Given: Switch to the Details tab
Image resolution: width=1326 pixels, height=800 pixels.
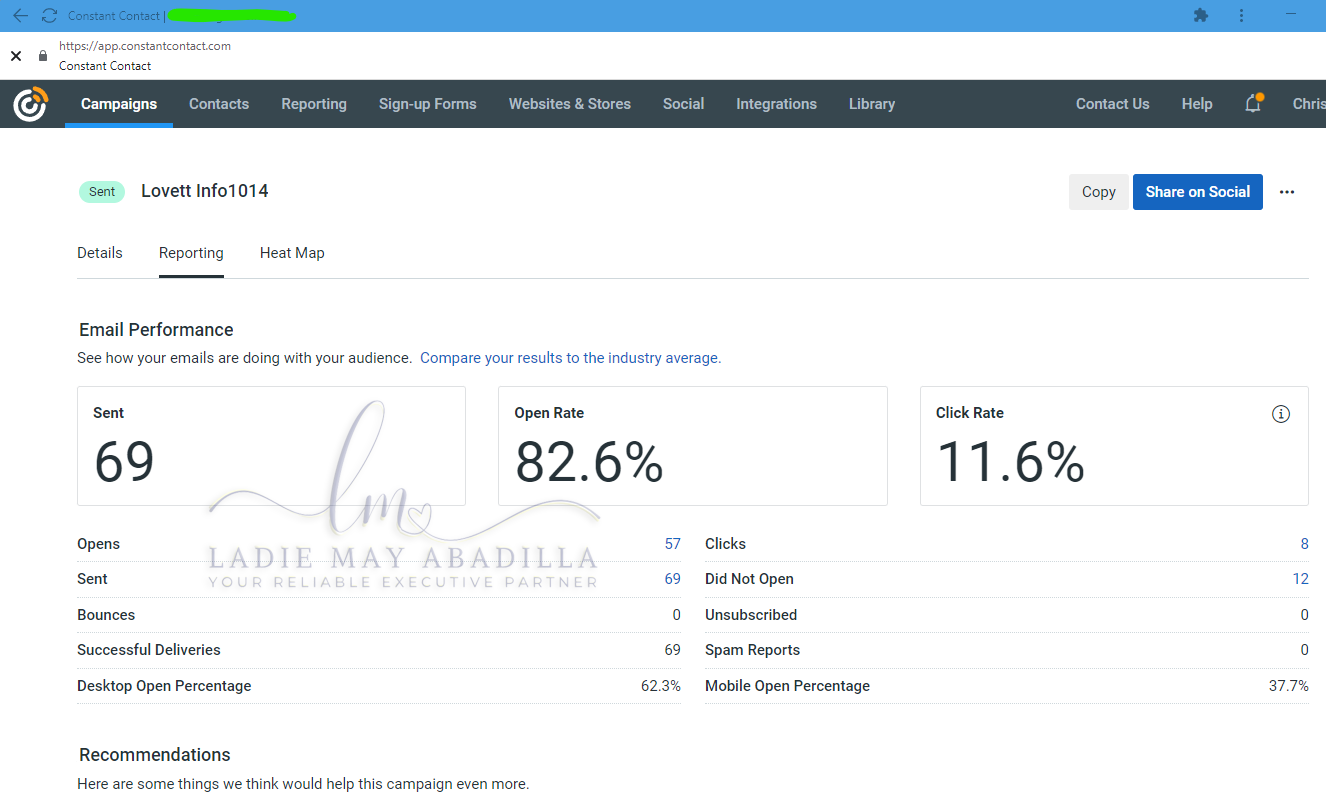Looking at the screenshot, I should [x=100, y=253].
